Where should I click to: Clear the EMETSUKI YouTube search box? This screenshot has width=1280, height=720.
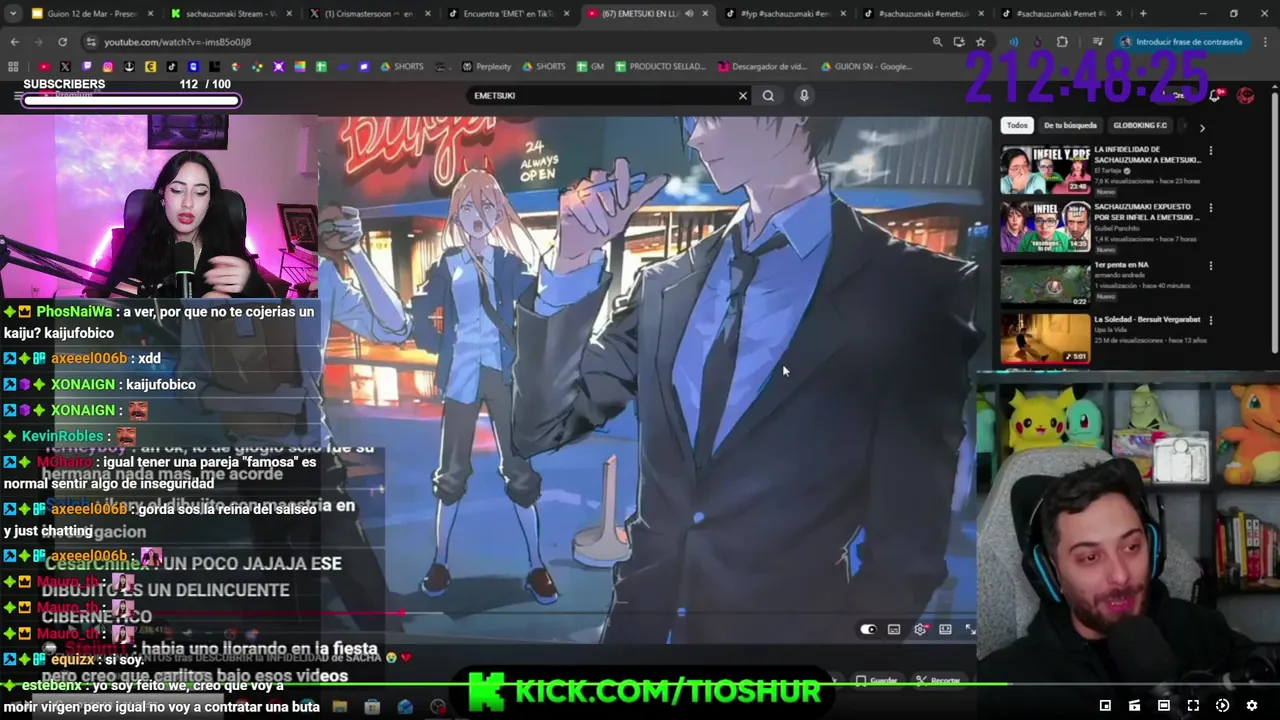(x=742, y=96)
